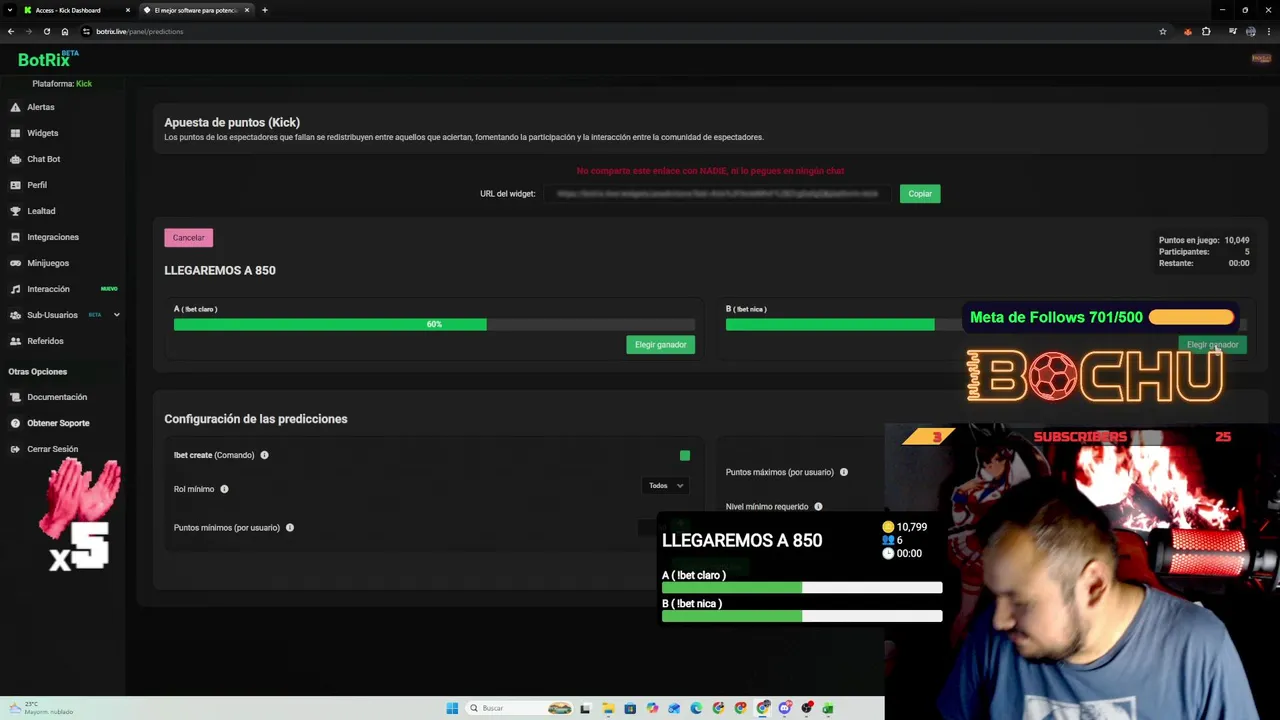
Task: Show info for Nivel mínimo requerido
Action: point(818,507)
